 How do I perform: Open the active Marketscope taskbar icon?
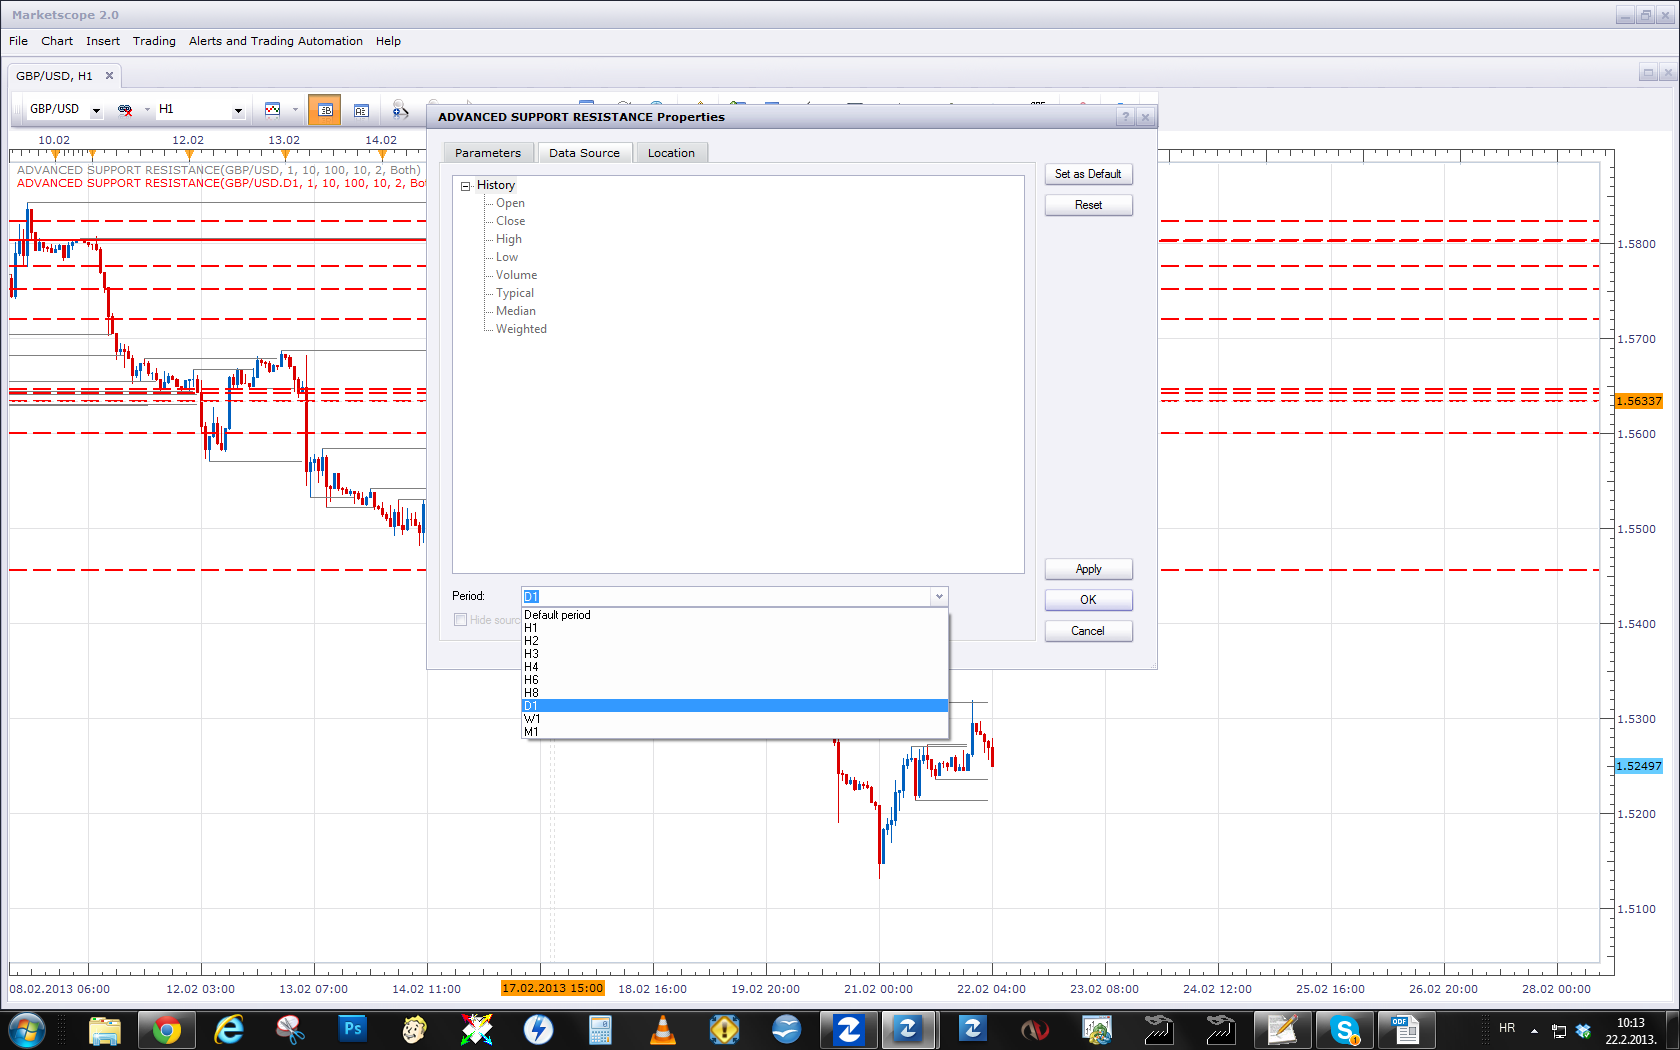pyautogui.click(x=908, y=1029)
